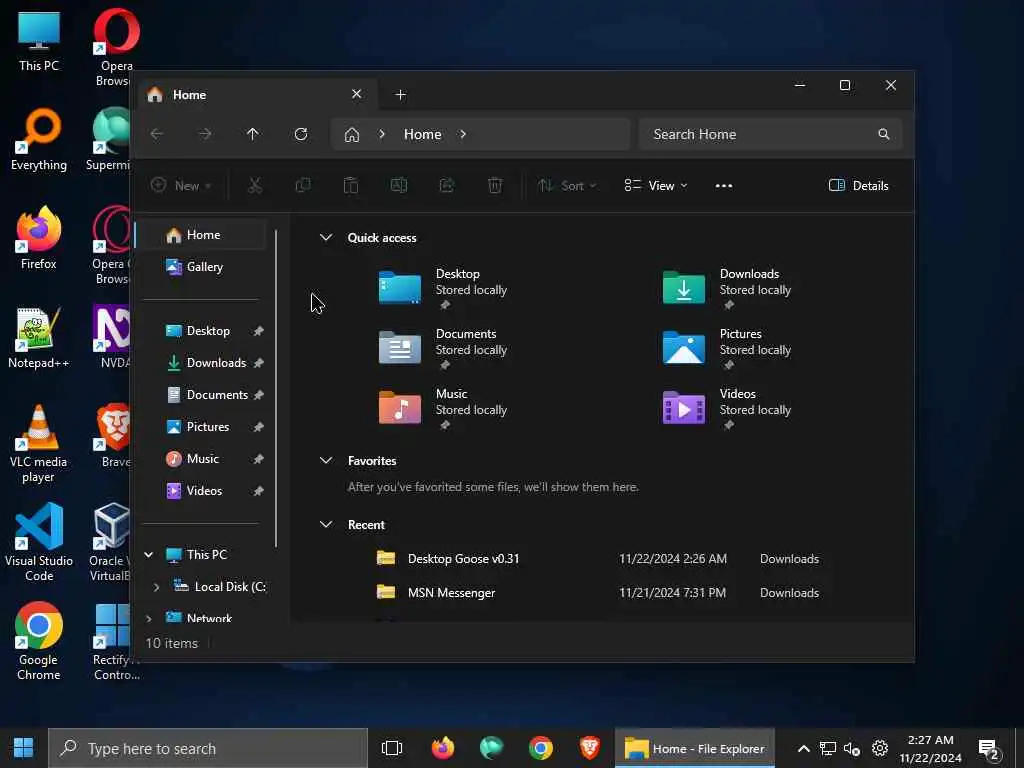This screenshot has height=768, width=1024.
Task: Select the Everything desktop shortcut
Action: pos(39,138)
